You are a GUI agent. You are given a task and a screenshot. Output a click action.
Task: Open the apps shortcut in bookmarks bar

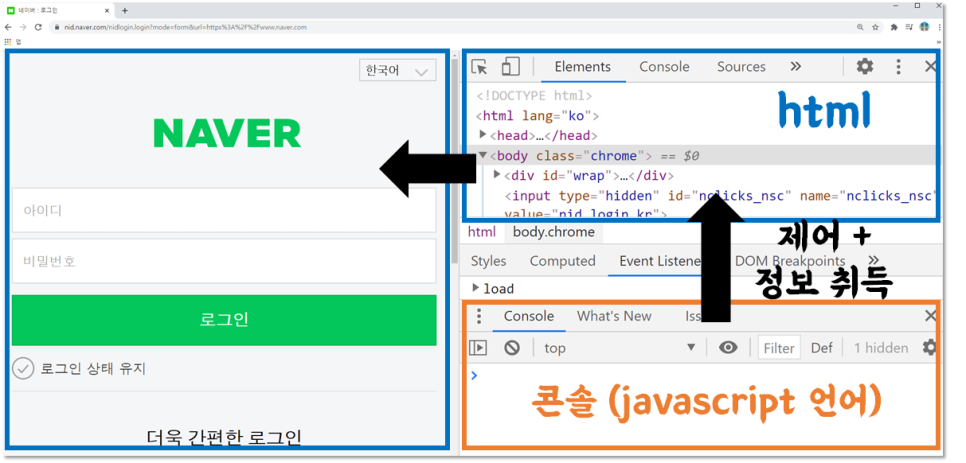8,42
